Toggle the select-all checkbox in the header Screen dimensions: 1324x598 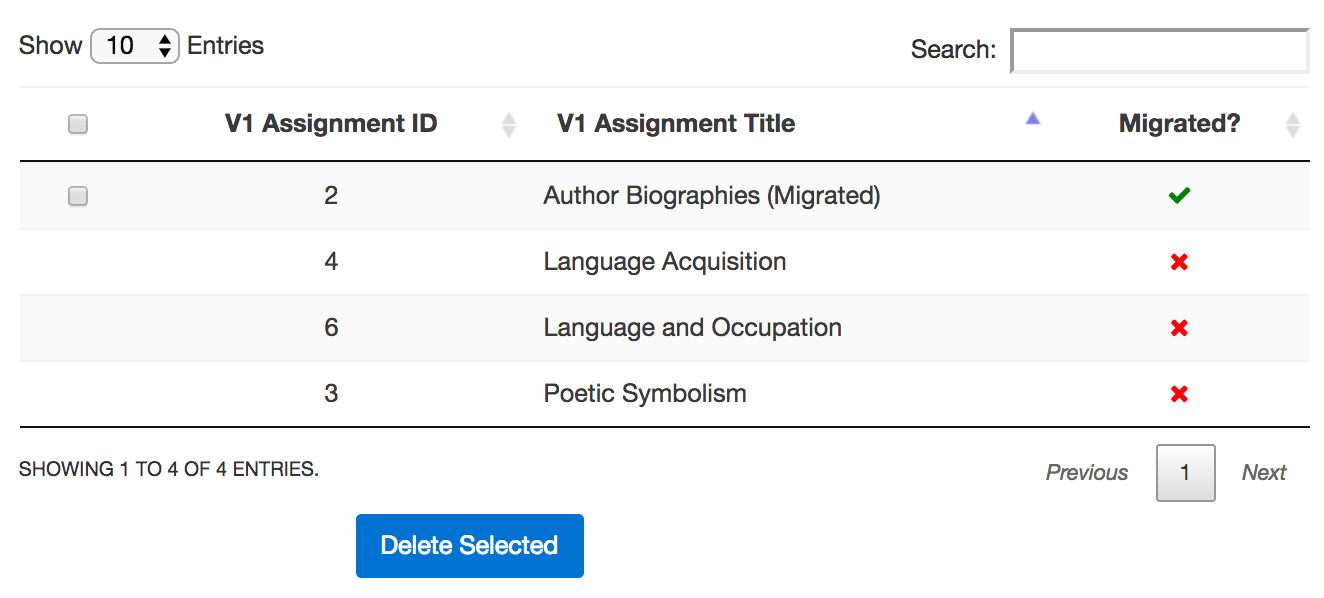[77, 122]
